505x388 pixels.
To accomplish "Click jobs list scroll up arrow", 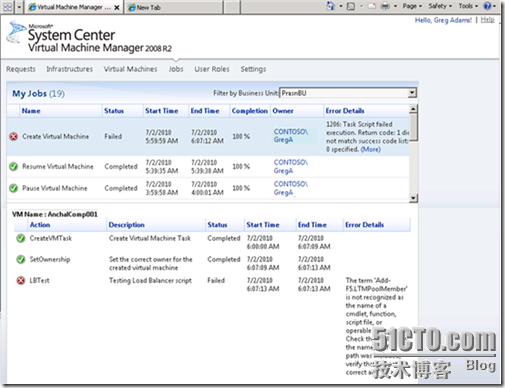I will point(413,109).
